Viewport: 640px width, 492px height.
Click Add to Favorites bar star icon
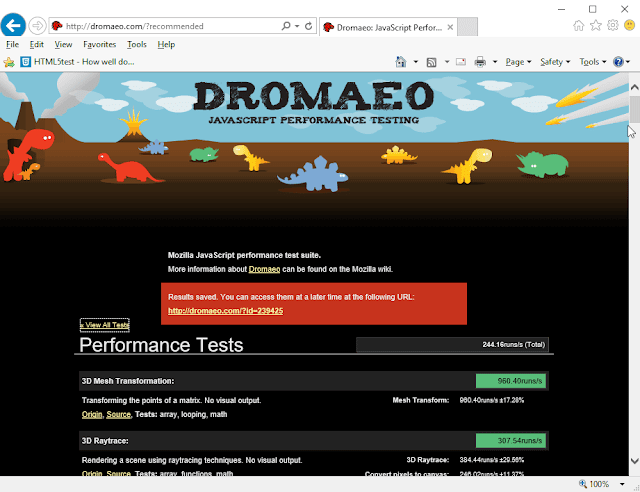(9, 62)
